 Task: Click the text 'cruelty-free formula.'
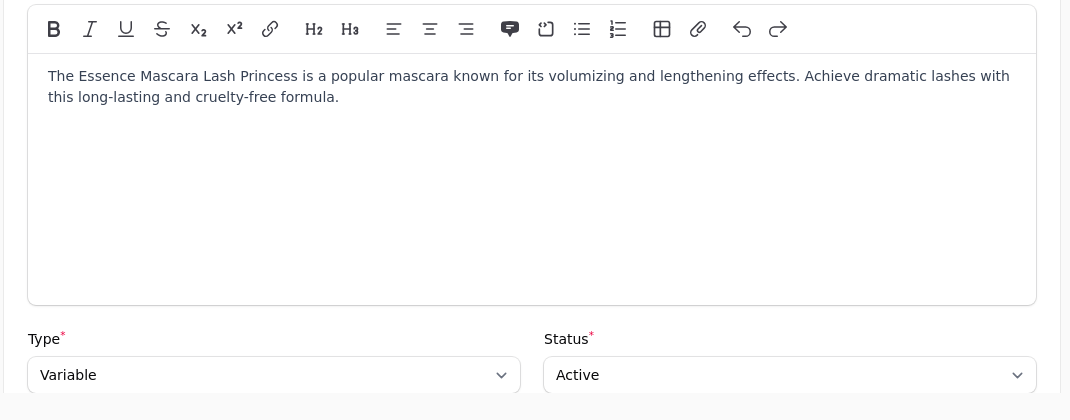pos(268,98)
